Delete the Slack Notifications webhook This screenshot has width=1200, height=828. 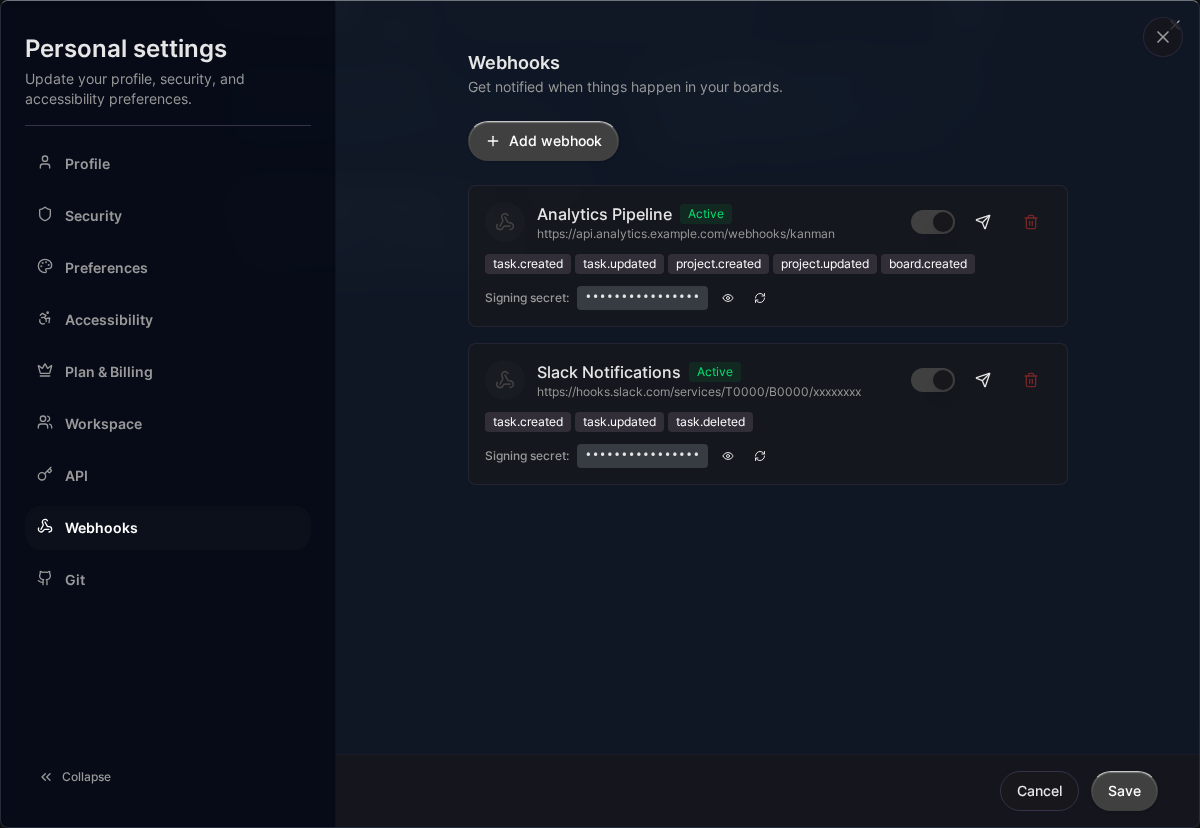1031,380
